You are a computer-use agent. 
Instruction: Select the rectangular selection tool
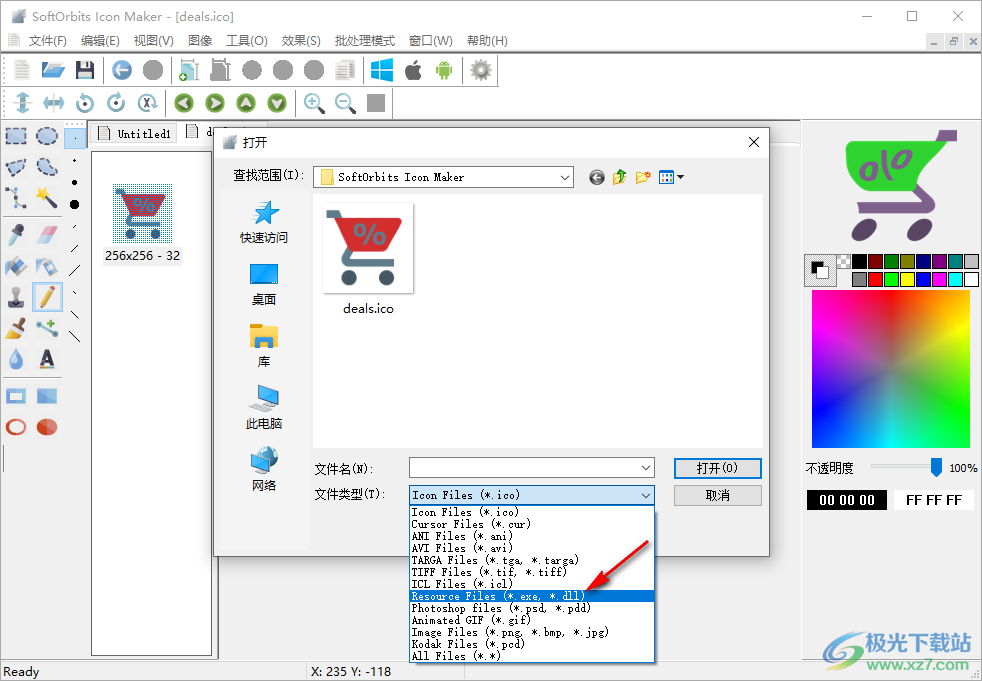(x=16, y=136)
